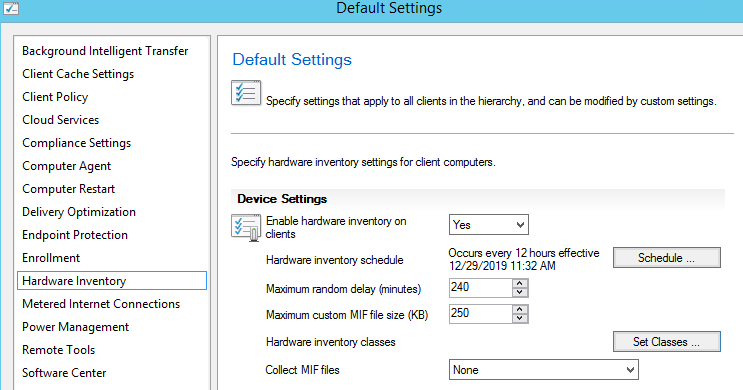Choose Endpoint Protection from the list

point(75,235)
